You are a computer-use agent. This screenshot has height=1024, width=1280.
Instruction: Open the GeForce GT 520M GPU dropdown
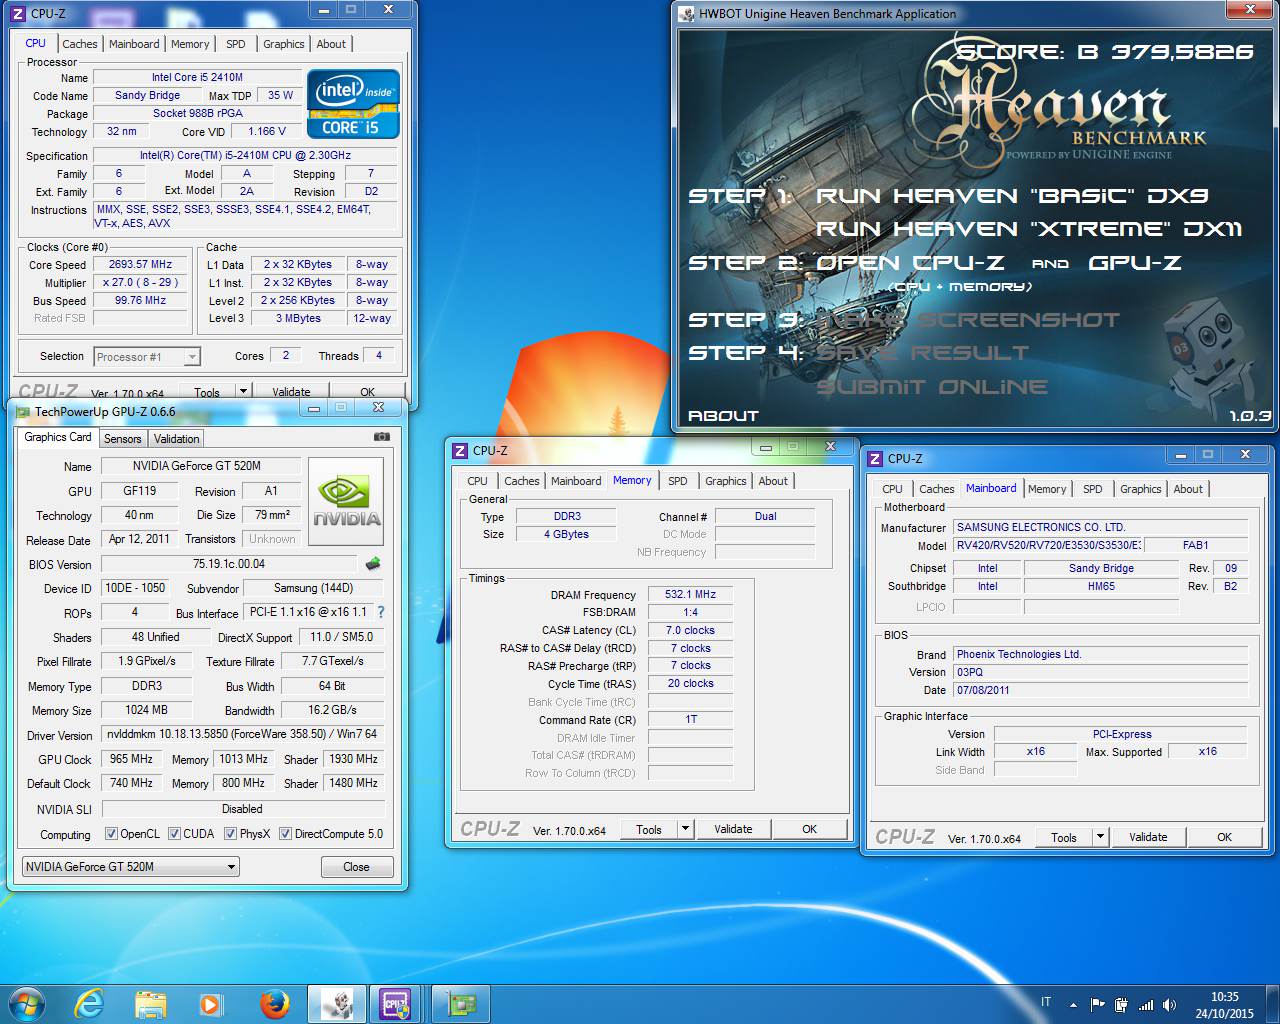(x=130, y=867)
